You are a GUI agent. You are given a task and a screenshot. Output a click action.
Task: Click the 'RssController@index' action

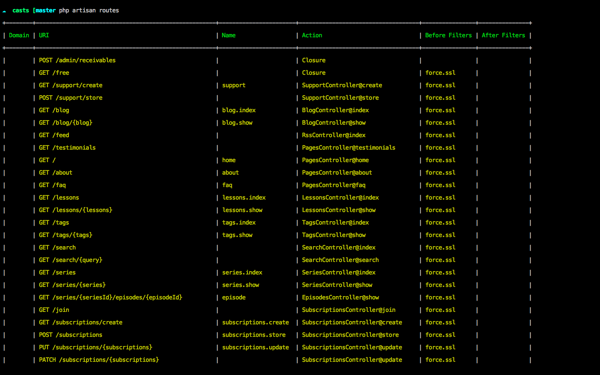(x=334, y=135)
